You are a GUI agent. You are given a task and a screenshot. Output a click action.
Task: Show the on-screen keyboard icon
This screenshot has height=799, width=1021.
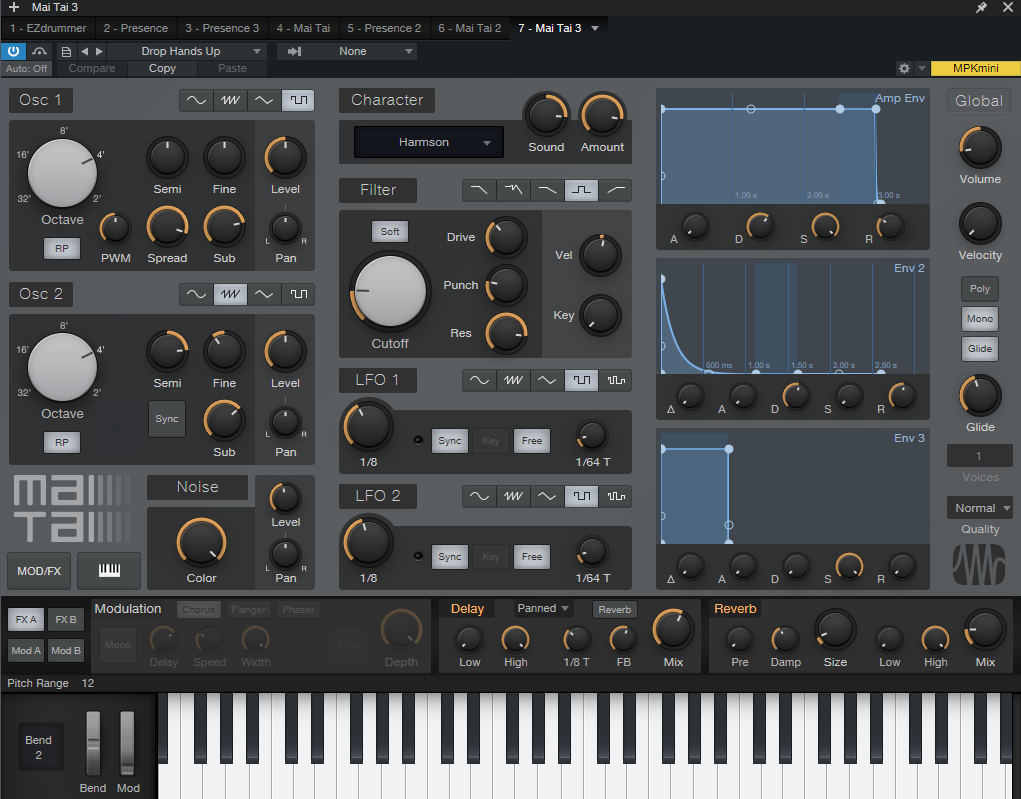tap(109, 570)
